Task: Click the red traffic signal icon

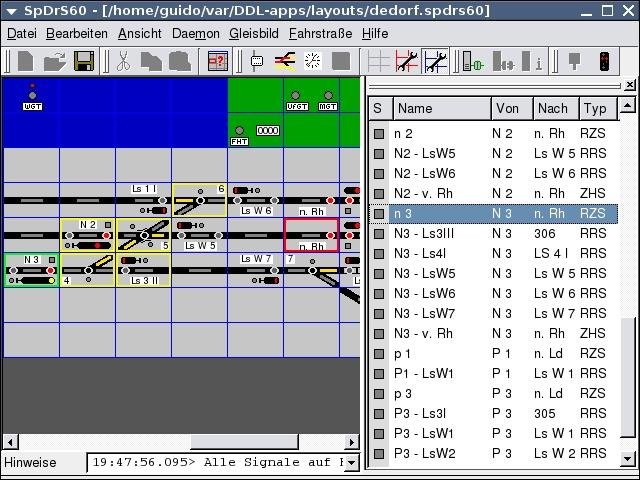Action: point(604,62)
